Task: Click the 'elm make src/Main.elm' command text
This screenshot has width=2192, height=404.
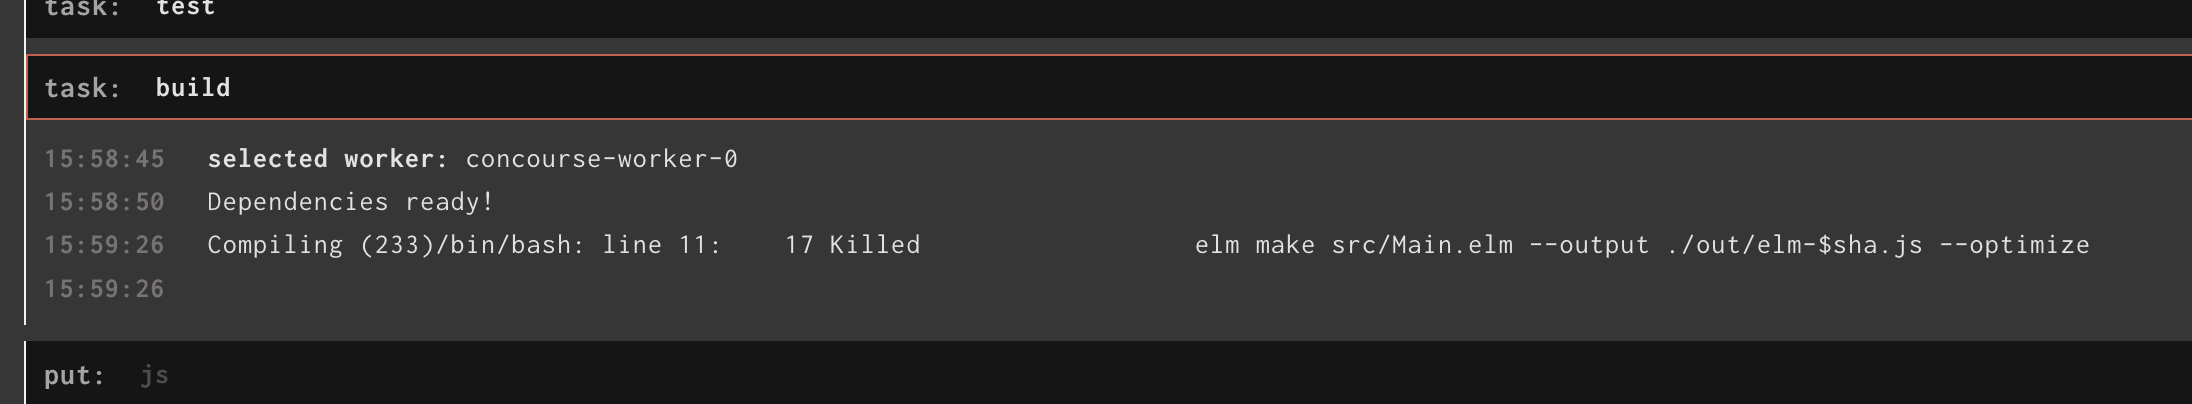Action: 1354,245
